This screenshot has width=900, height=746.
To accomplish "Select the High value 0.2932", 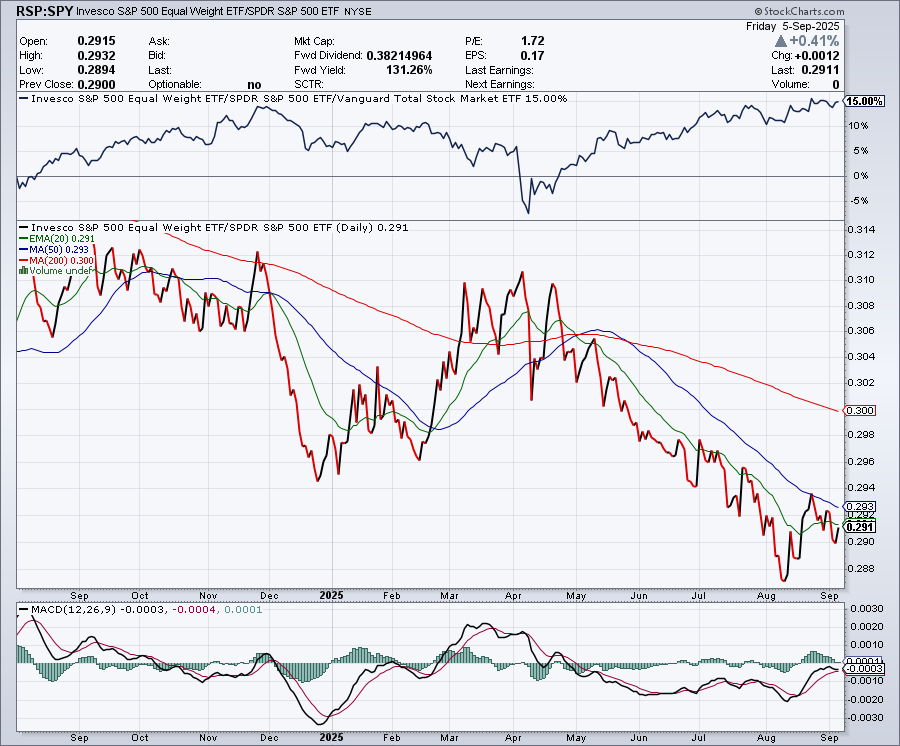I will 96,56.
